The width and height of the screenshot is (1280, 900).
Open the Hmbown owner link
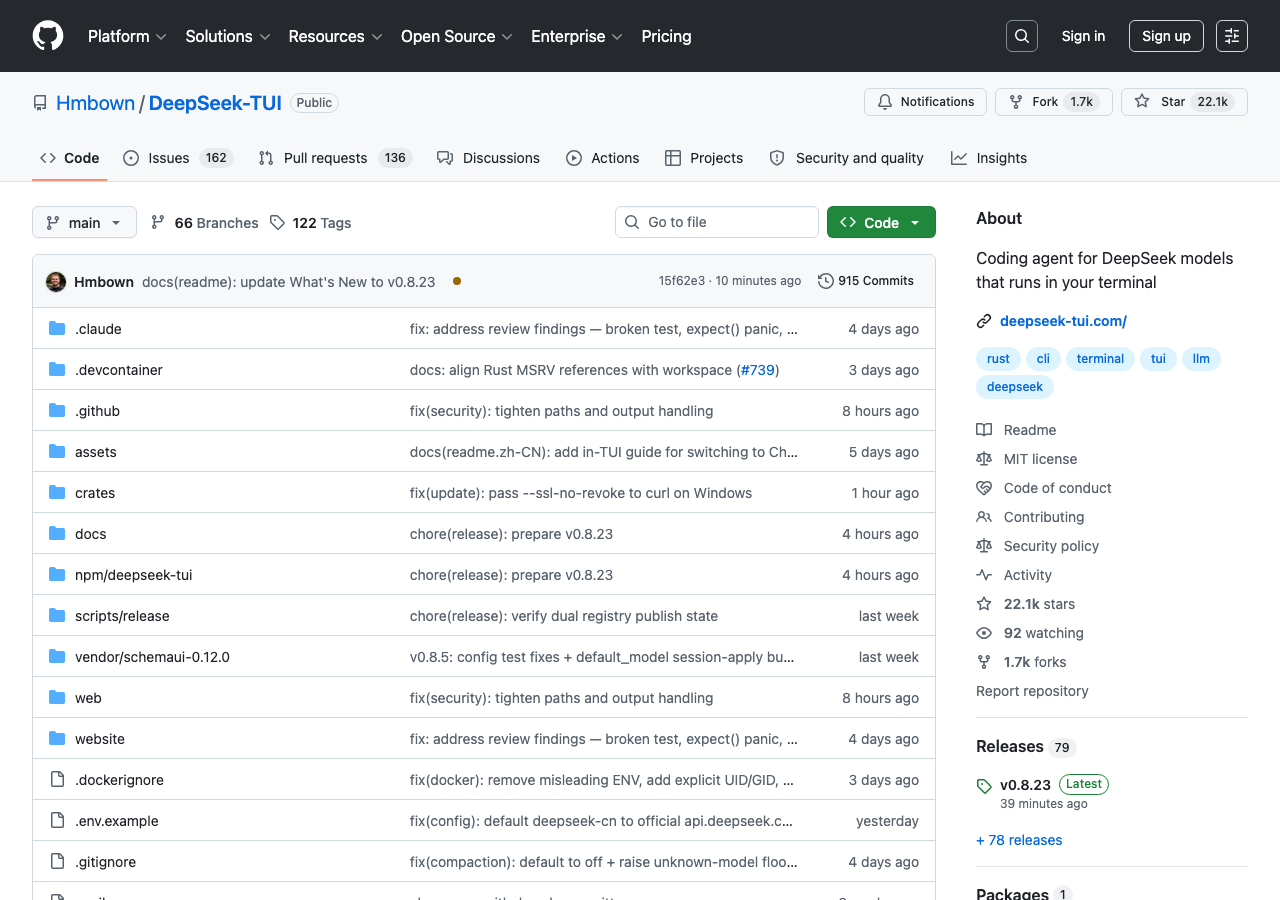(x=95, y=103)
